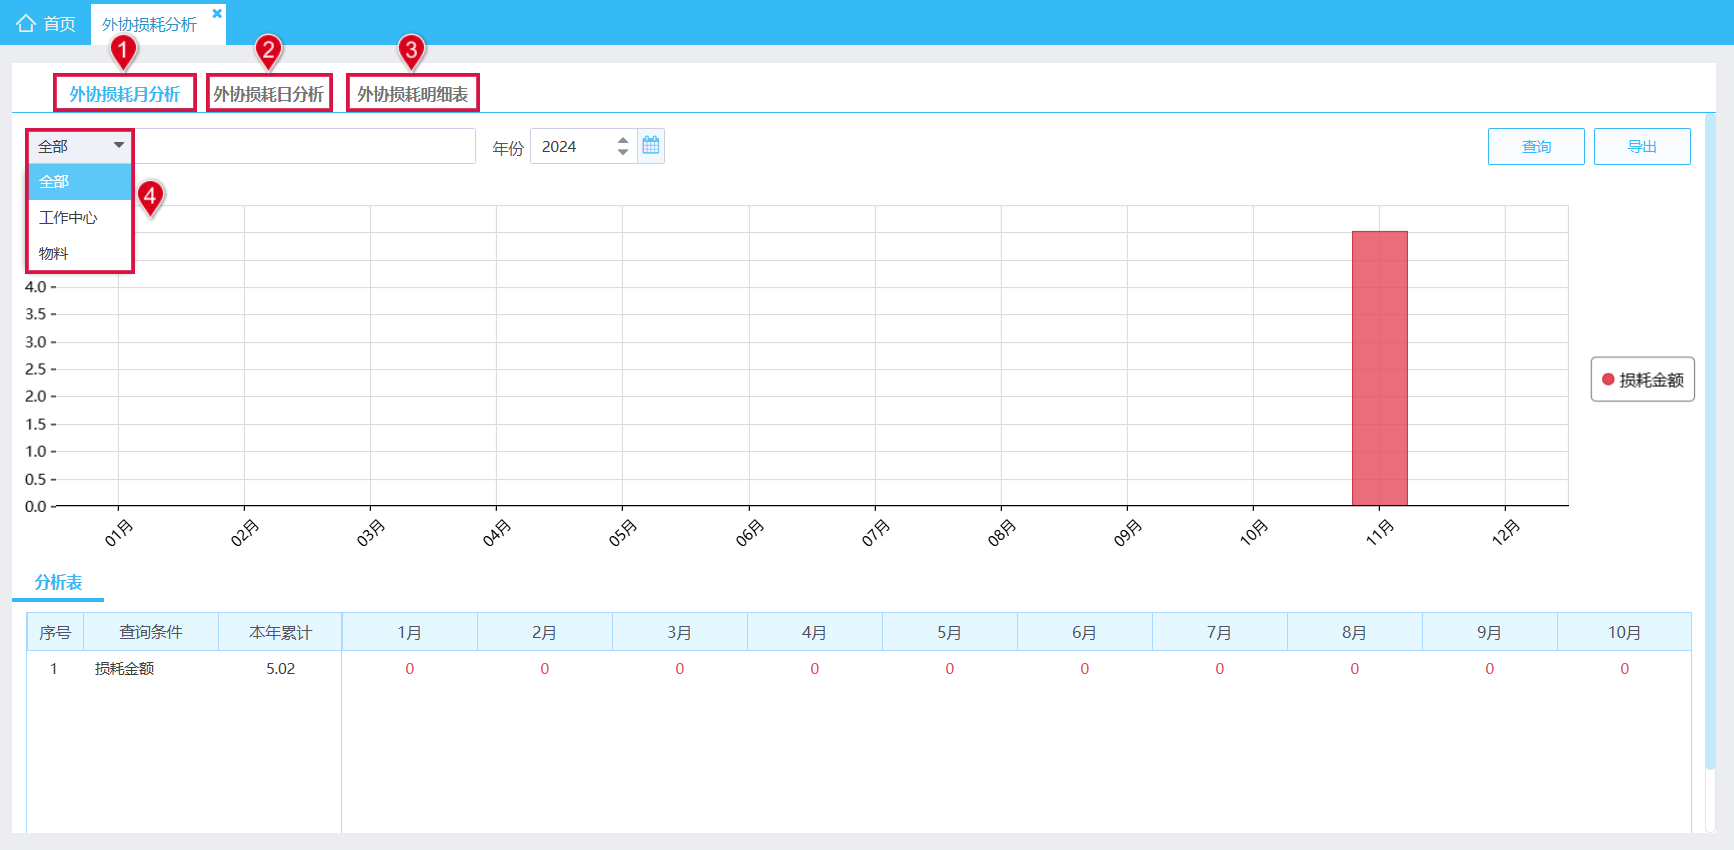1734x850 pixels.
Task: Select 全部 option in dropdown list
Action: [80, 182]
